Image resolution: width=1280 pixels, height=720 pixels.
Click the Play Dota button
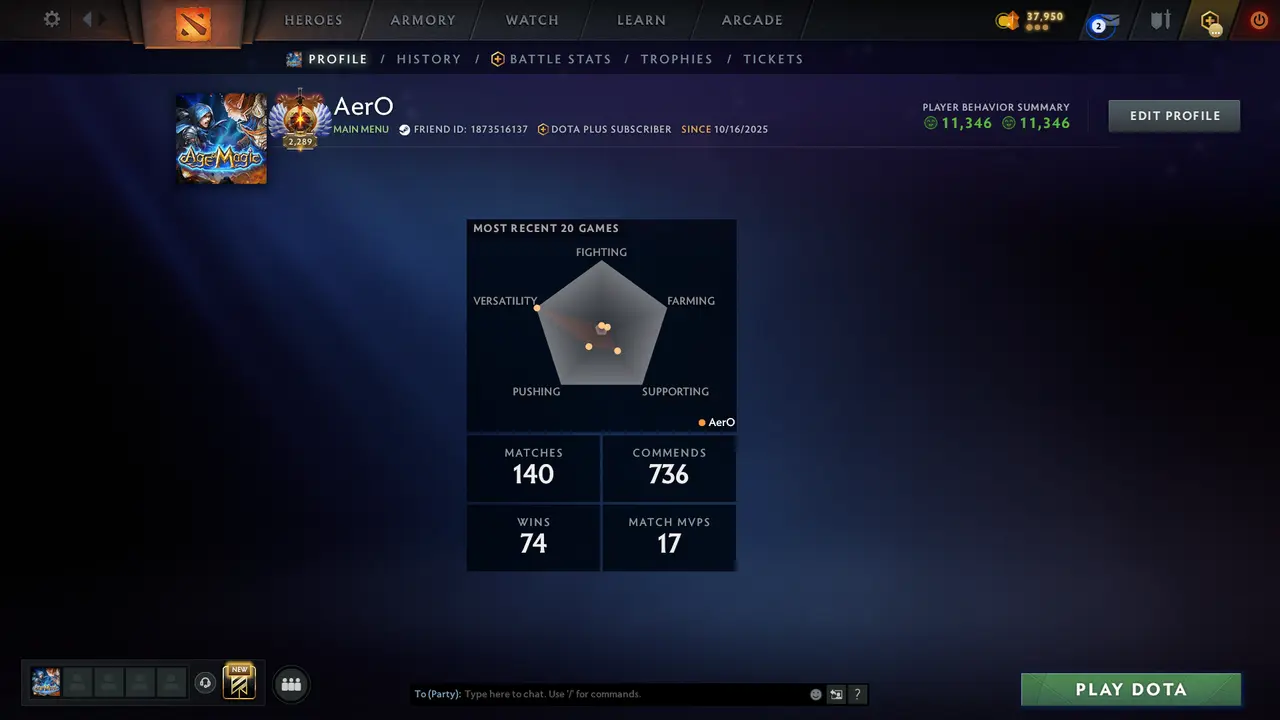(x=1131, y=689)
